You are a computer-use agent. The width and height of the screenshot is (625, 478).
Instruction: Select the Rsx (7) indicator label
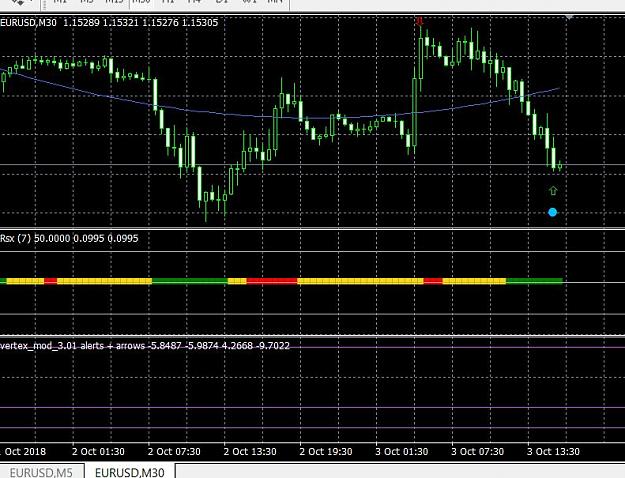point(69,238)
